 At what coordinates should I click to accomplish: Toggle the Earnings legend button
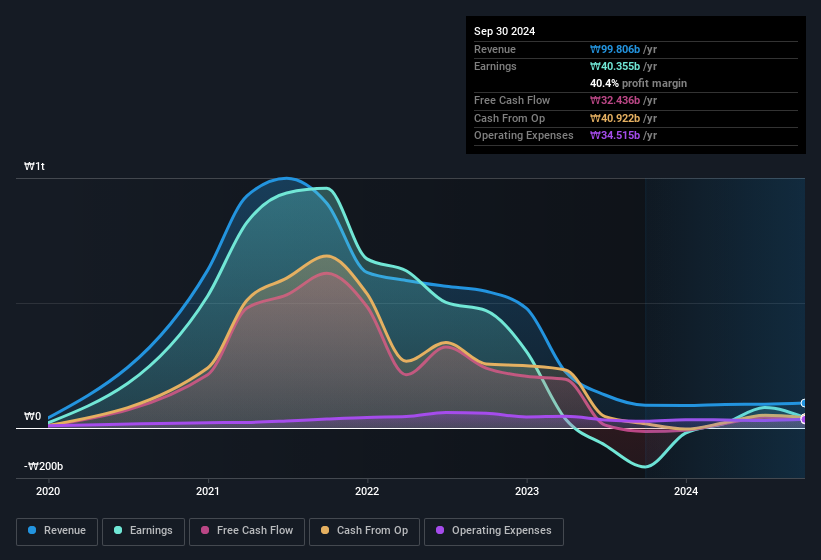(x=143, y=531)
